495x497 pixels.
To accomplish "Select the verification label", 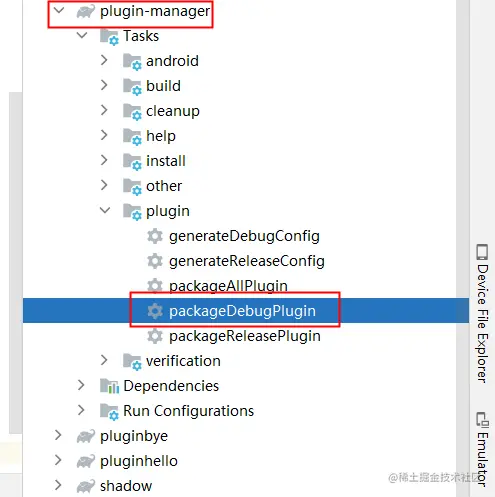I will [x=183, y=361].
